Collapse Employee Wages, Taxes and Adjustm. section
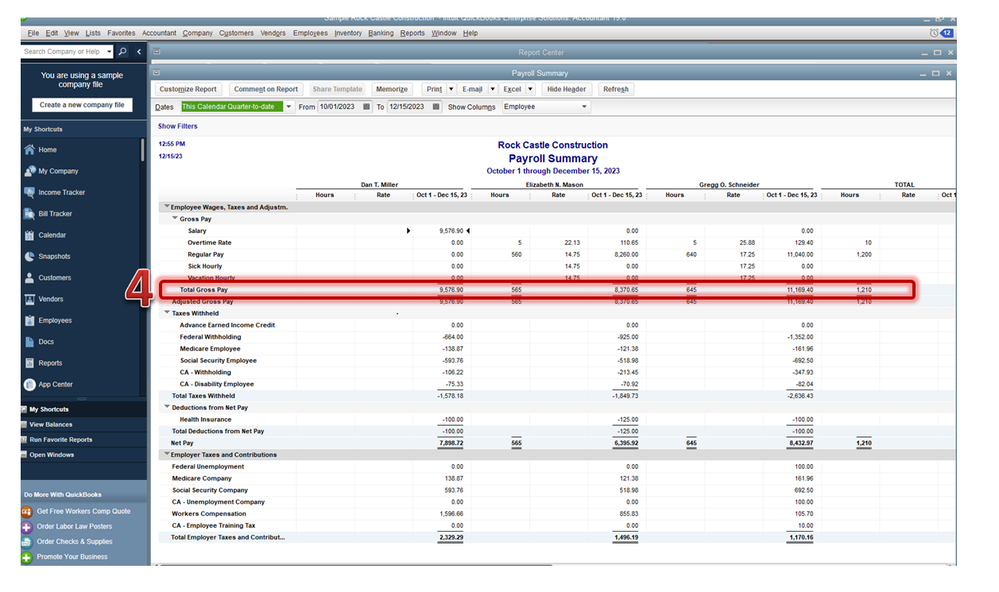The width and height of the screenshot is (999, 592). click(x=167, y=206)
